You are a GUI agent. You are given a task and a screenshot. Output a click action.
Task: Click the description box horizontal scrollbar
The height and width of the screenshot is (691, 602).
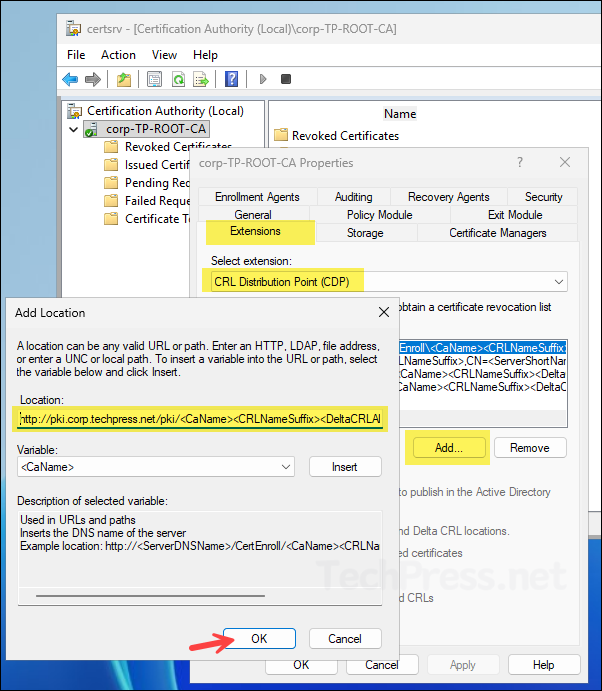[x=151, y=596]
